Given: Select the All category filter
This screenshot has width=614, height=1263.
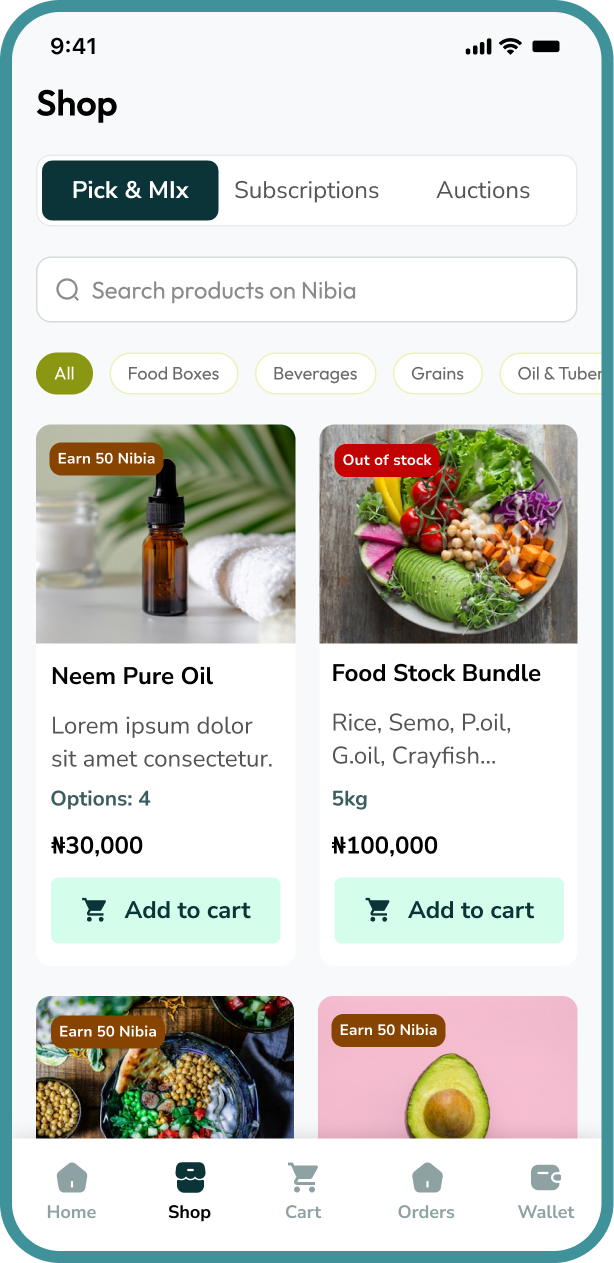Looking at the screenshot, I should (x=64, y=373).
